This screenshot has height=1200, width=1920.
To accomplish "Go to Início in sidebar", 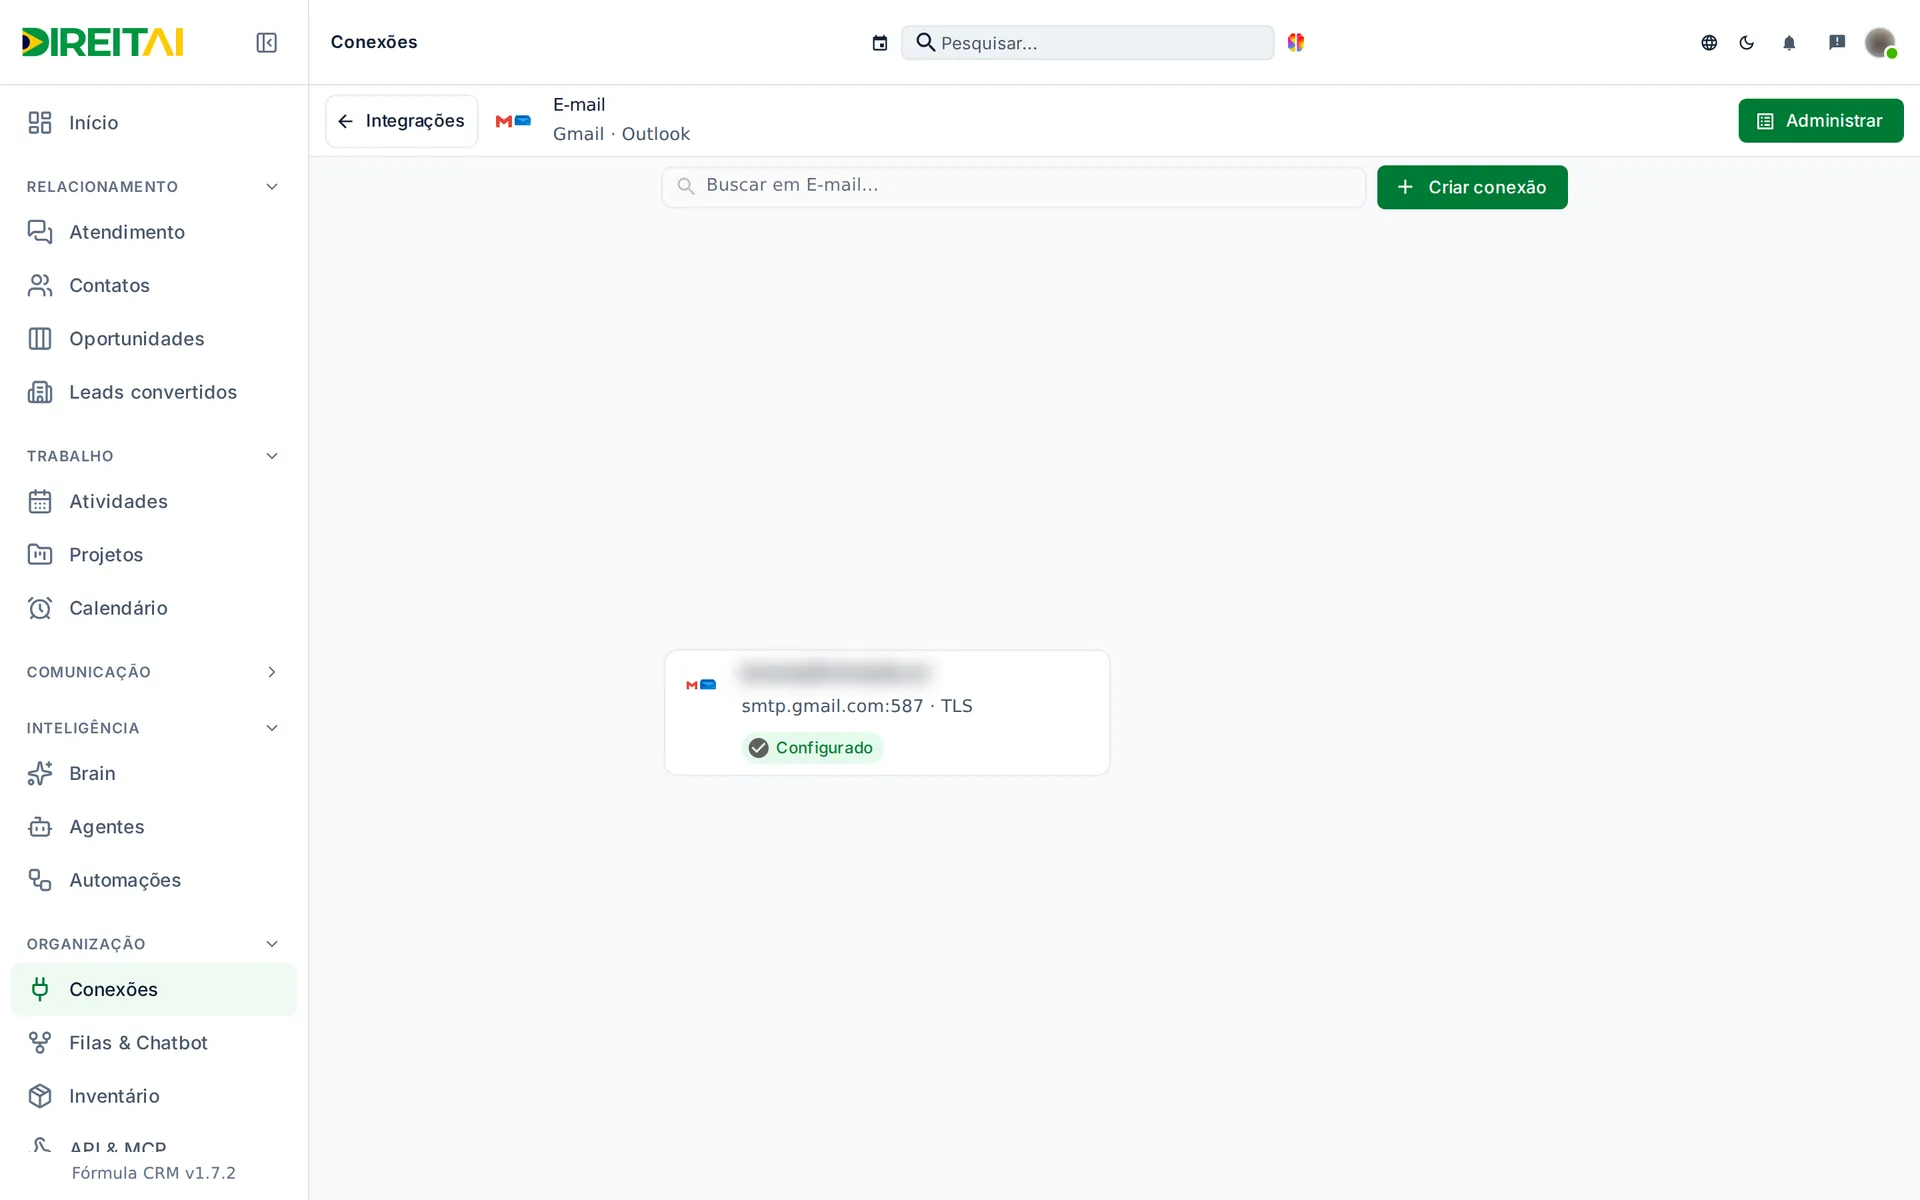I will pos(154,122).
